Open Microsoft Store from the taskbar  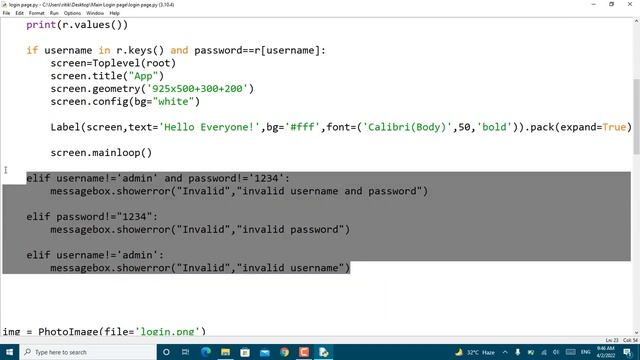245,352
